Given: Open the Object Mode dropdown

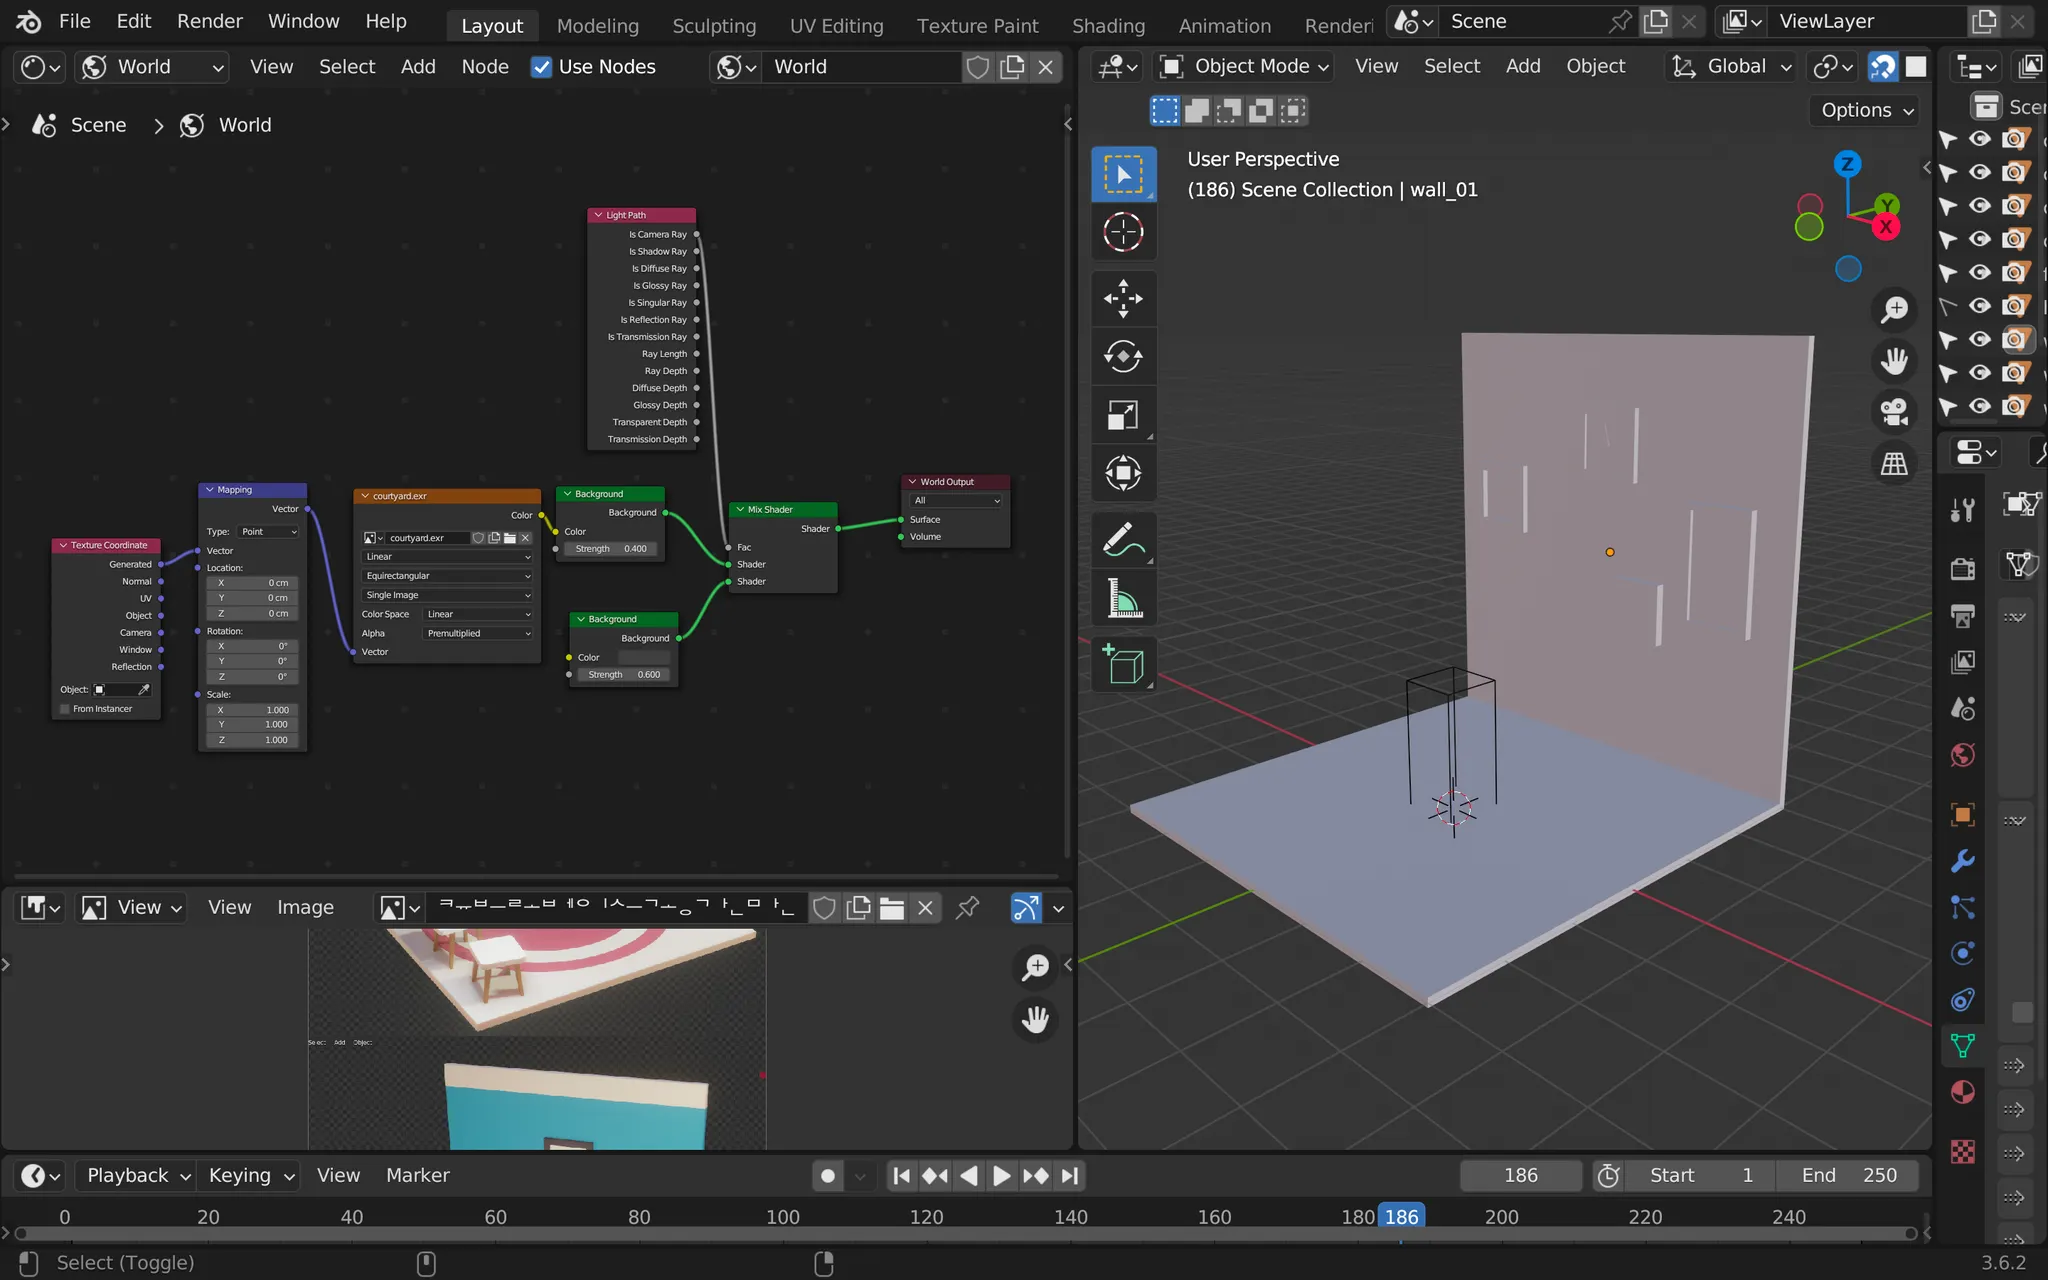Looking at the screenshot, I should [1244, 67].
